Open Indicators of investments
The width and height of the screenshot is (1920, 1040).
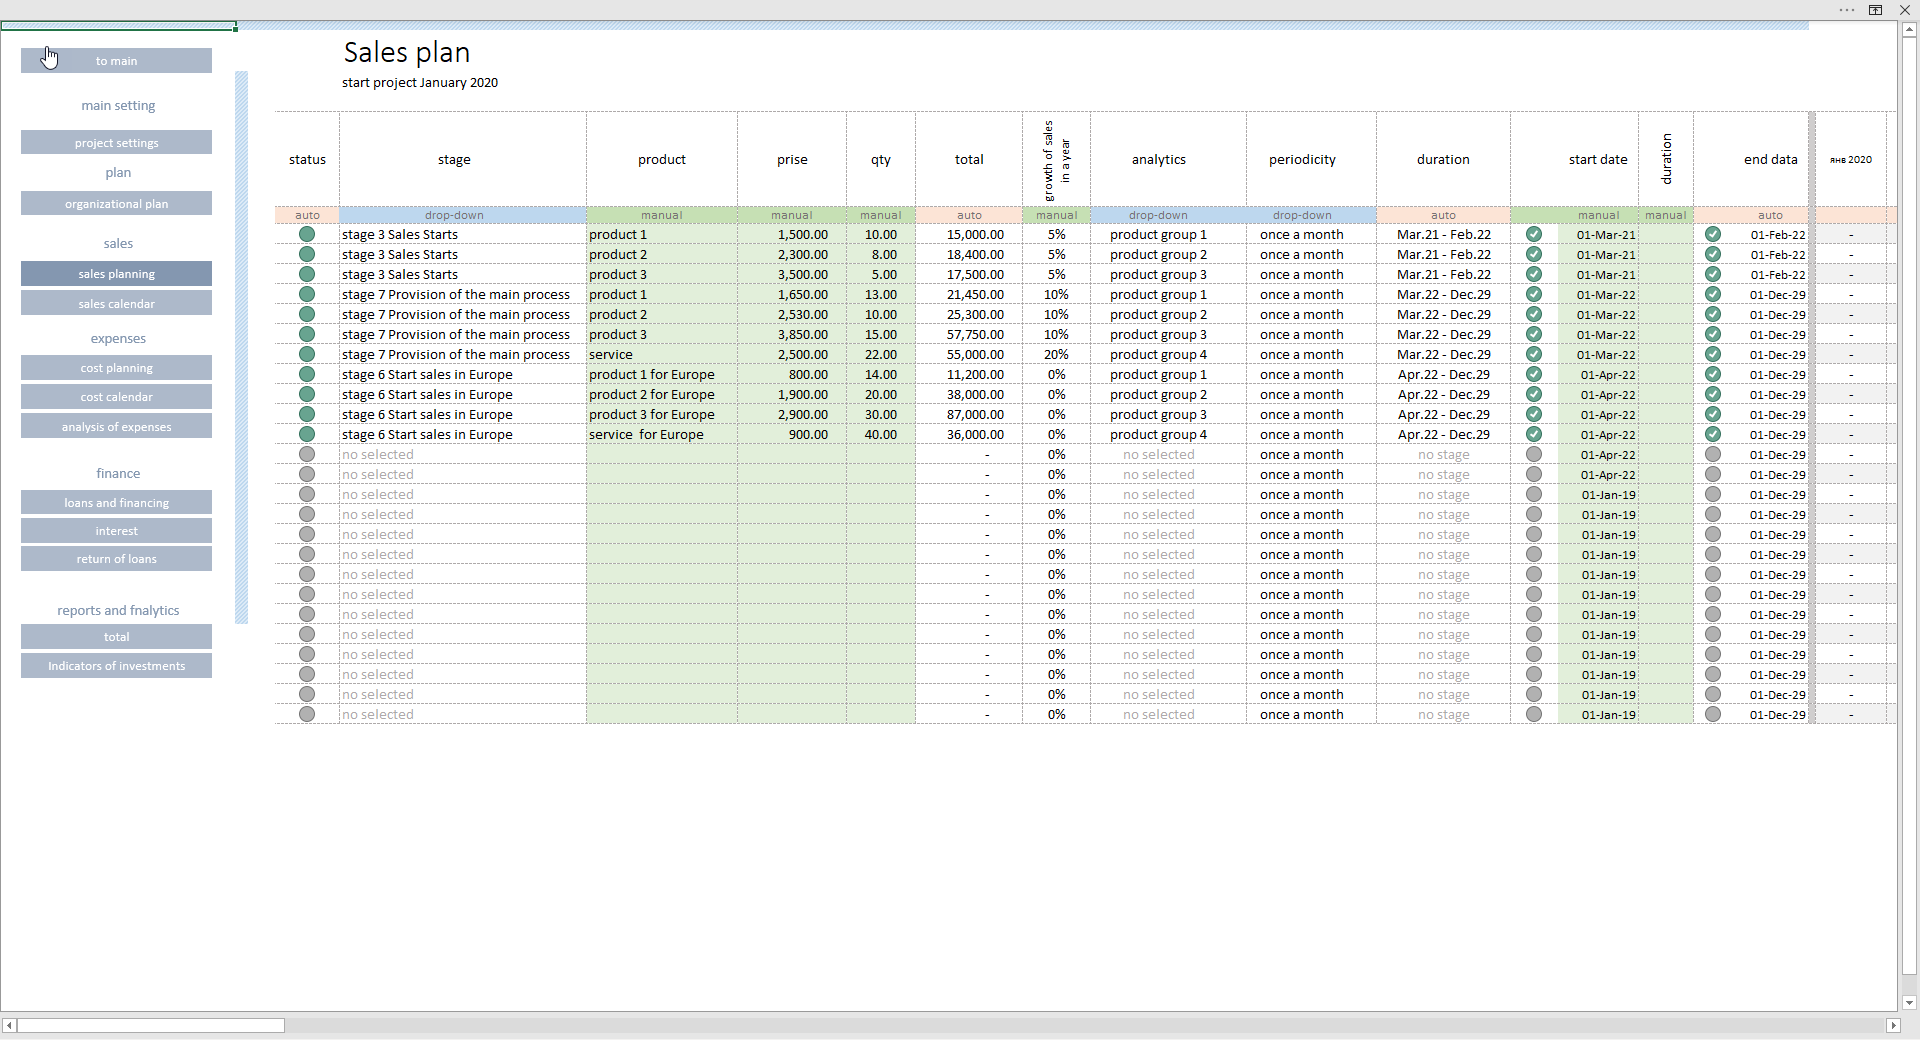pos(116,665)
